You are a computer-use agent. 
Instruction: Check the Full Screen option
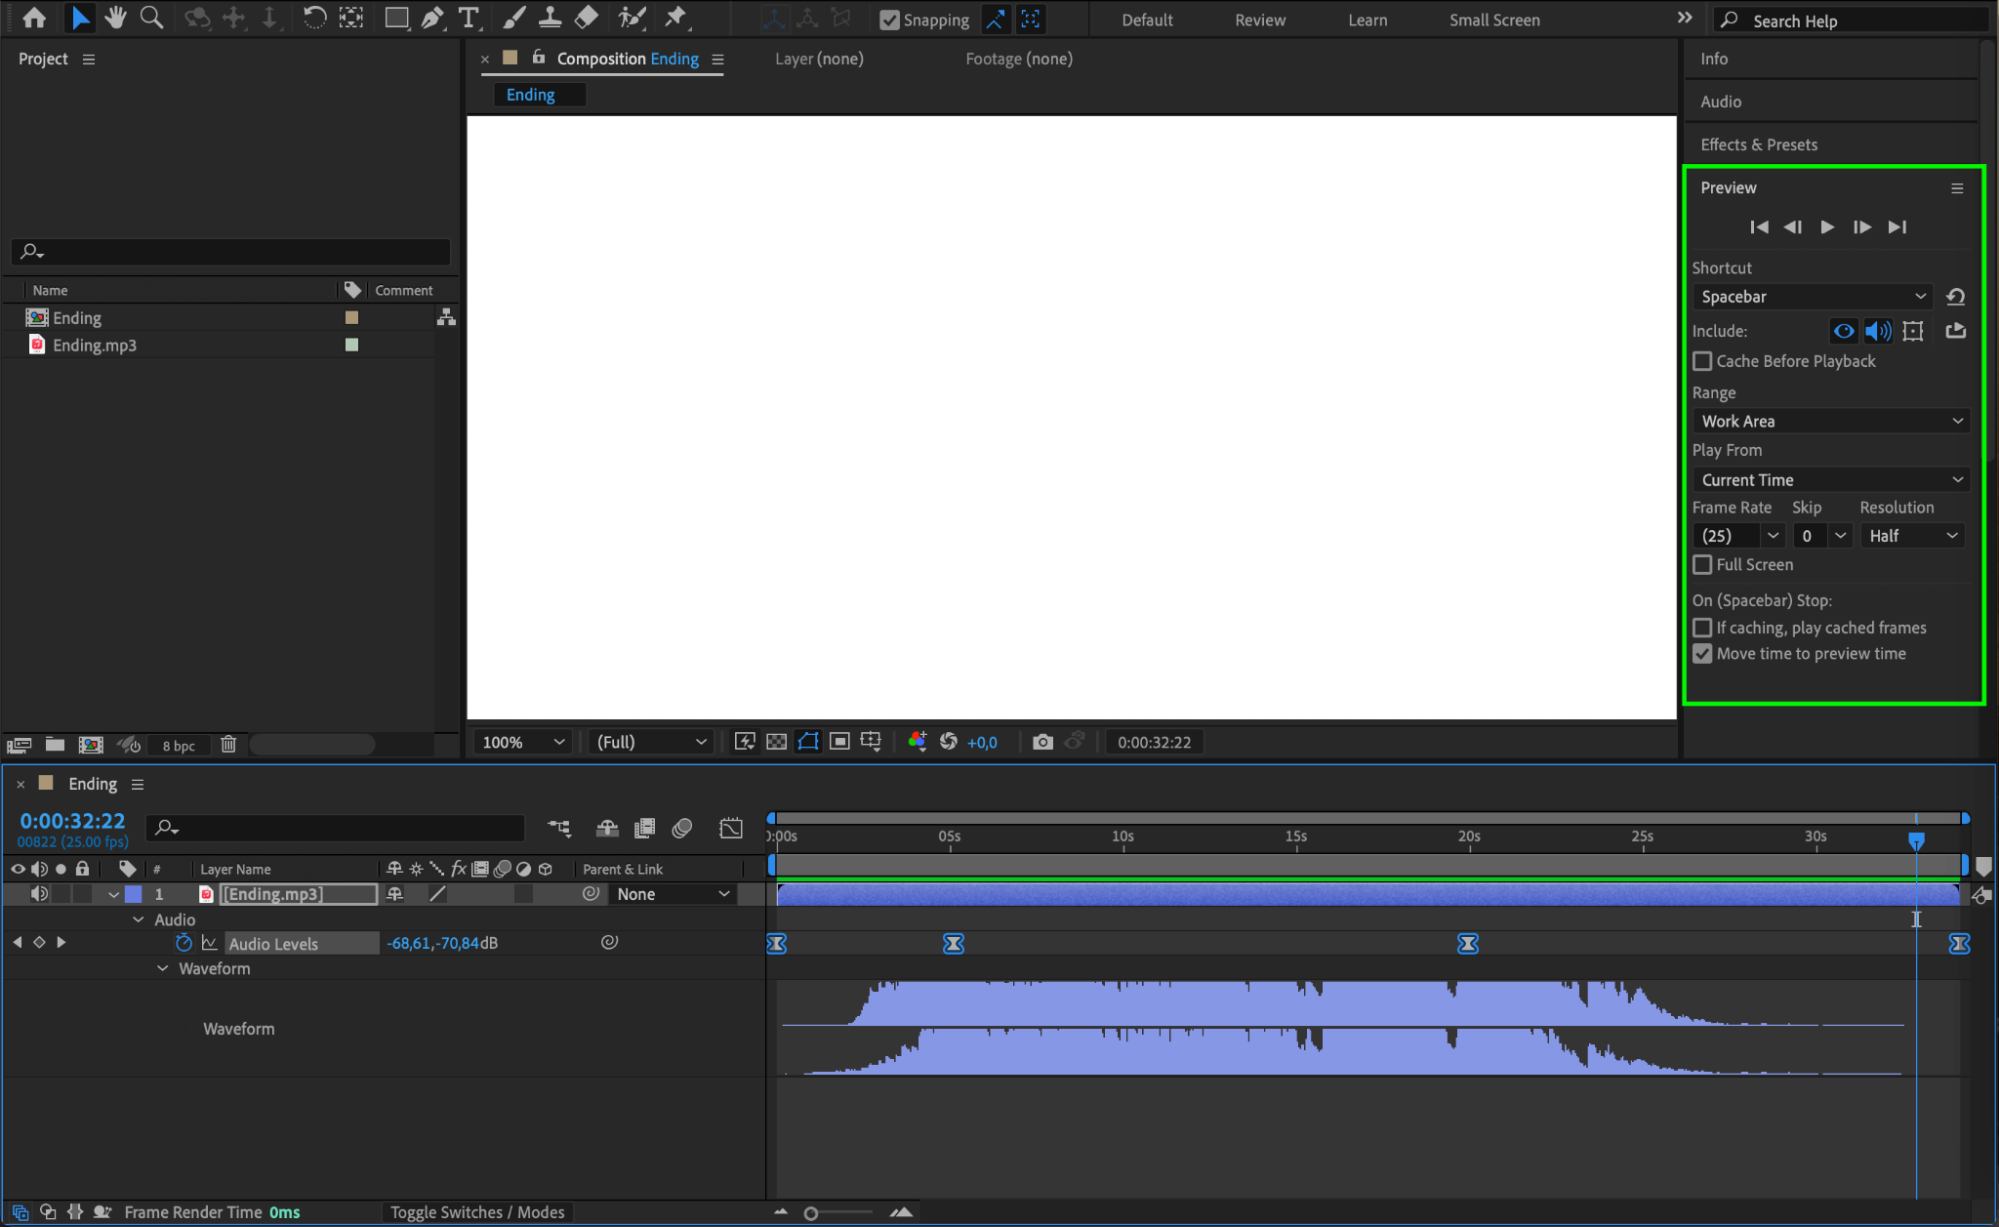[x=1702, y=565]
